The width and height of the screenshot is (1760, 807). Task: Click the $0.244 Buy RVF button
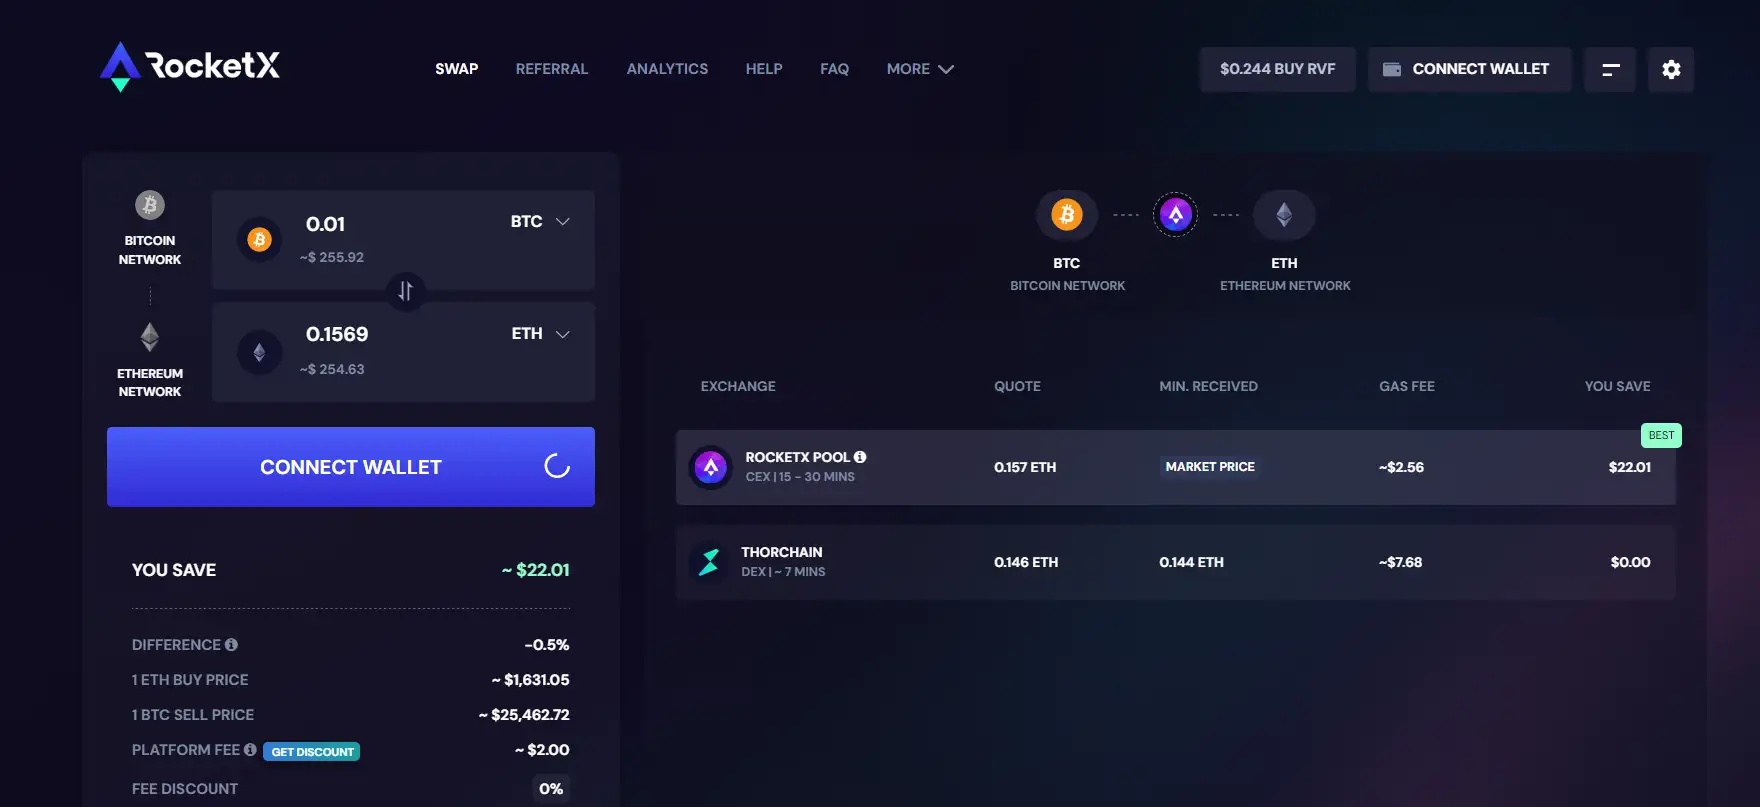(x=1277, y=69)
